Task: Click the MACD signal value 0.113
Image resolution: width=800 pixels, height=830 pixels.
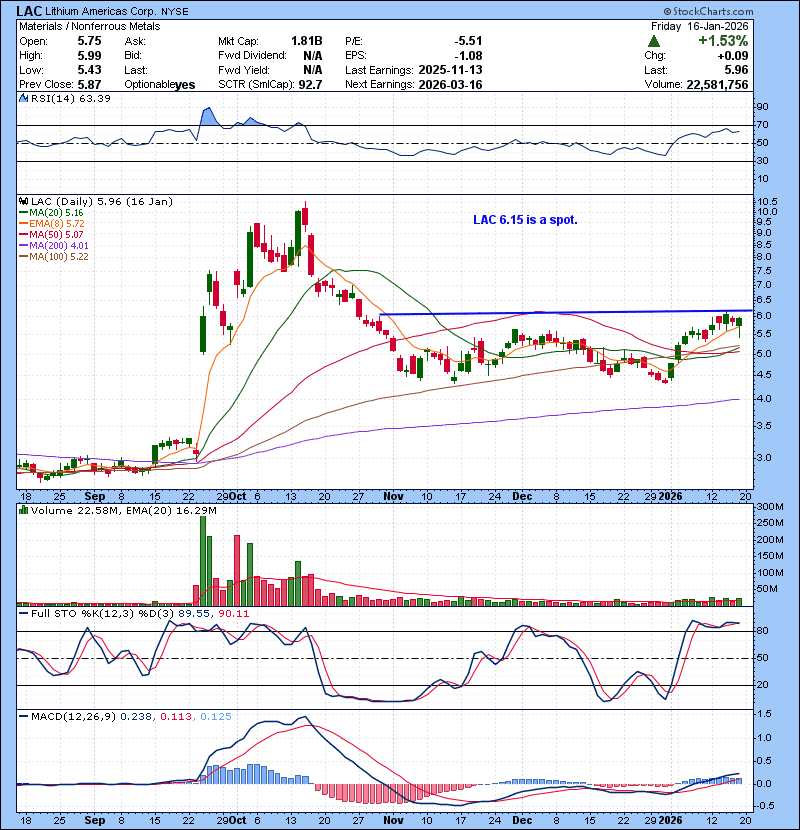Action: (x=175, y=717)
